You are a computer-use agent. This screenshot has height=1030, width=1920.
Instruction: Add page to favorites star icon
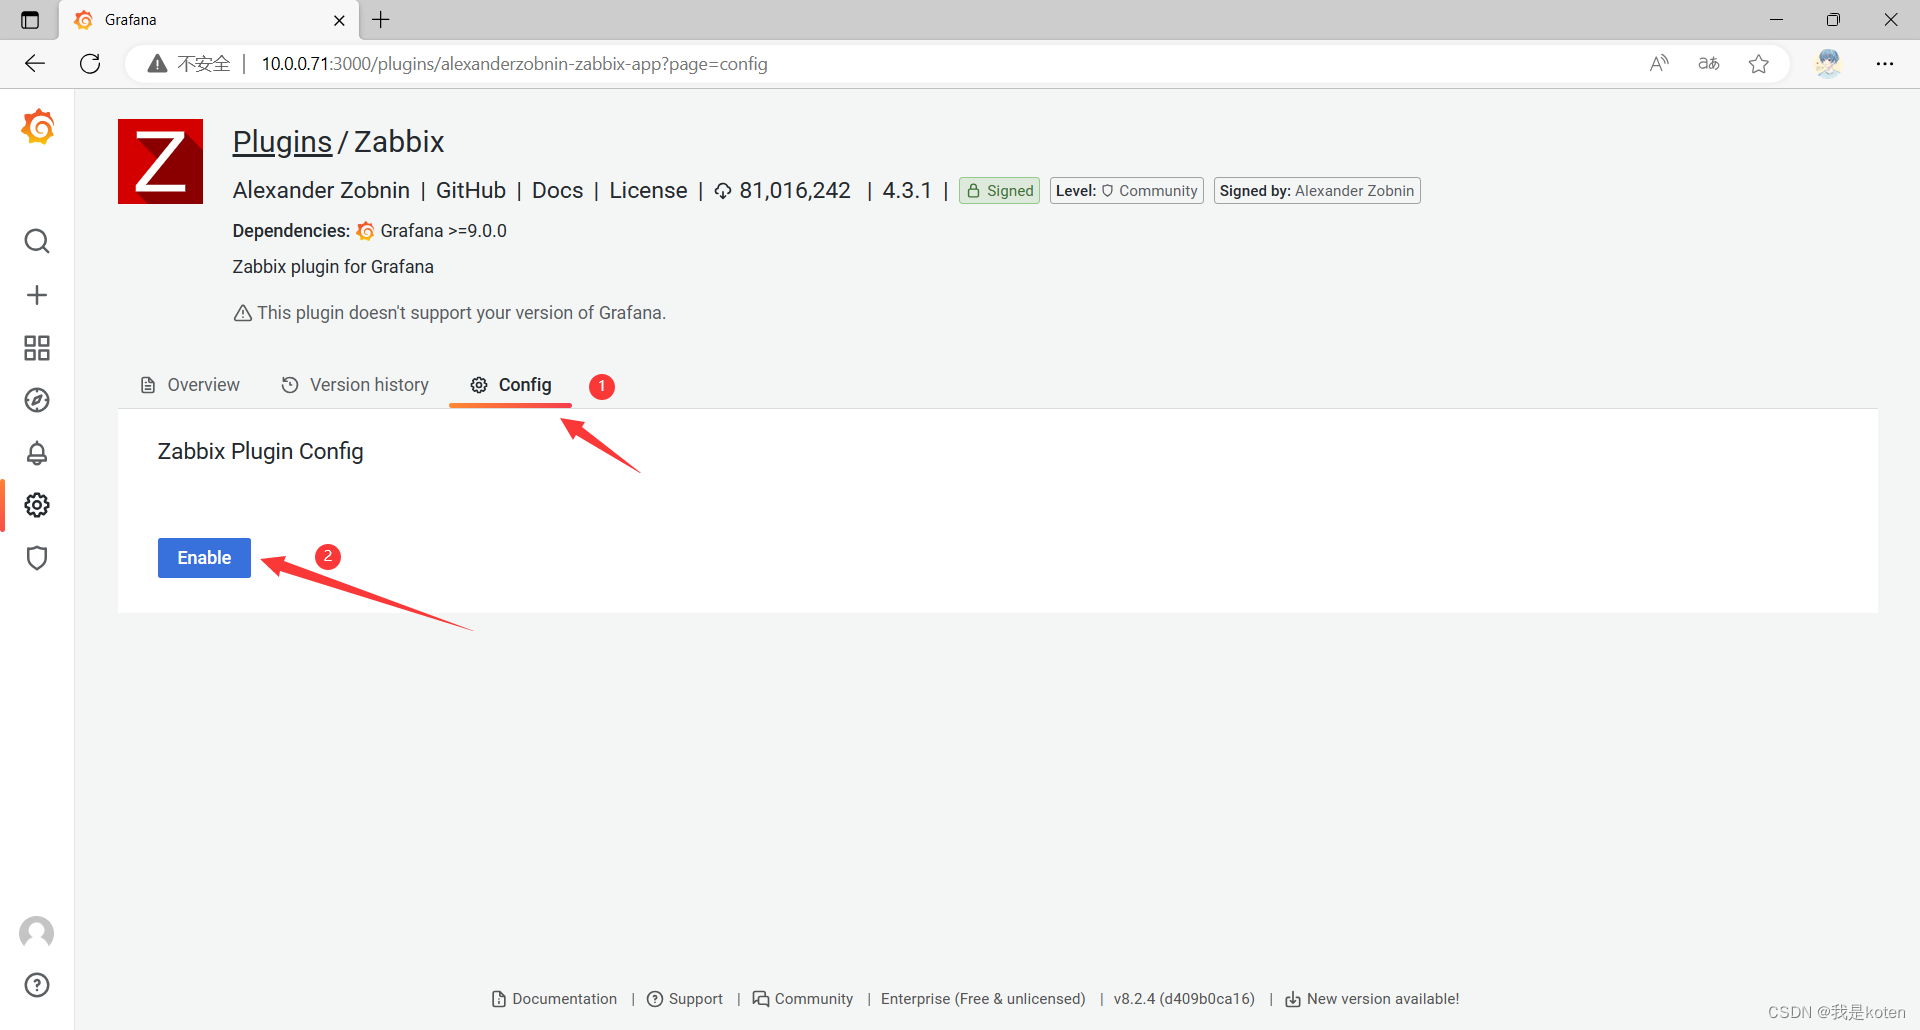(1759, 64)
